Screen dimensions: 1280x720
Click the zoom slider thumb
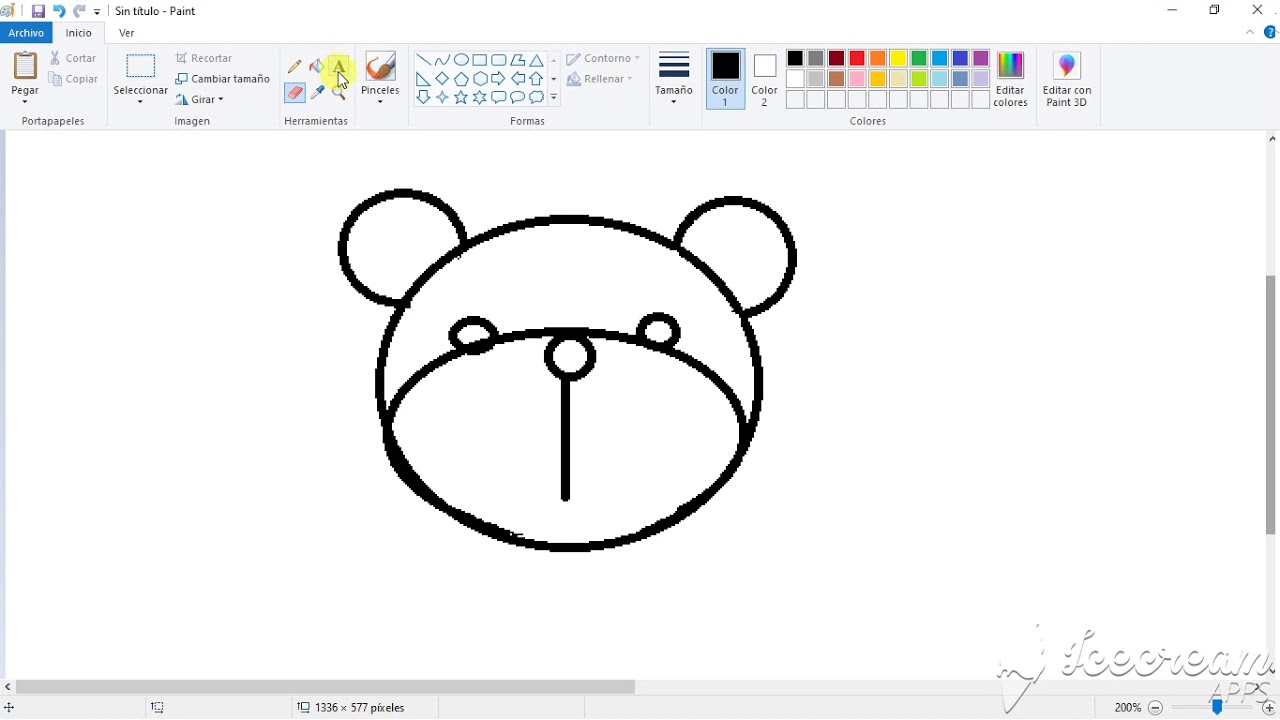[1217, 707]
